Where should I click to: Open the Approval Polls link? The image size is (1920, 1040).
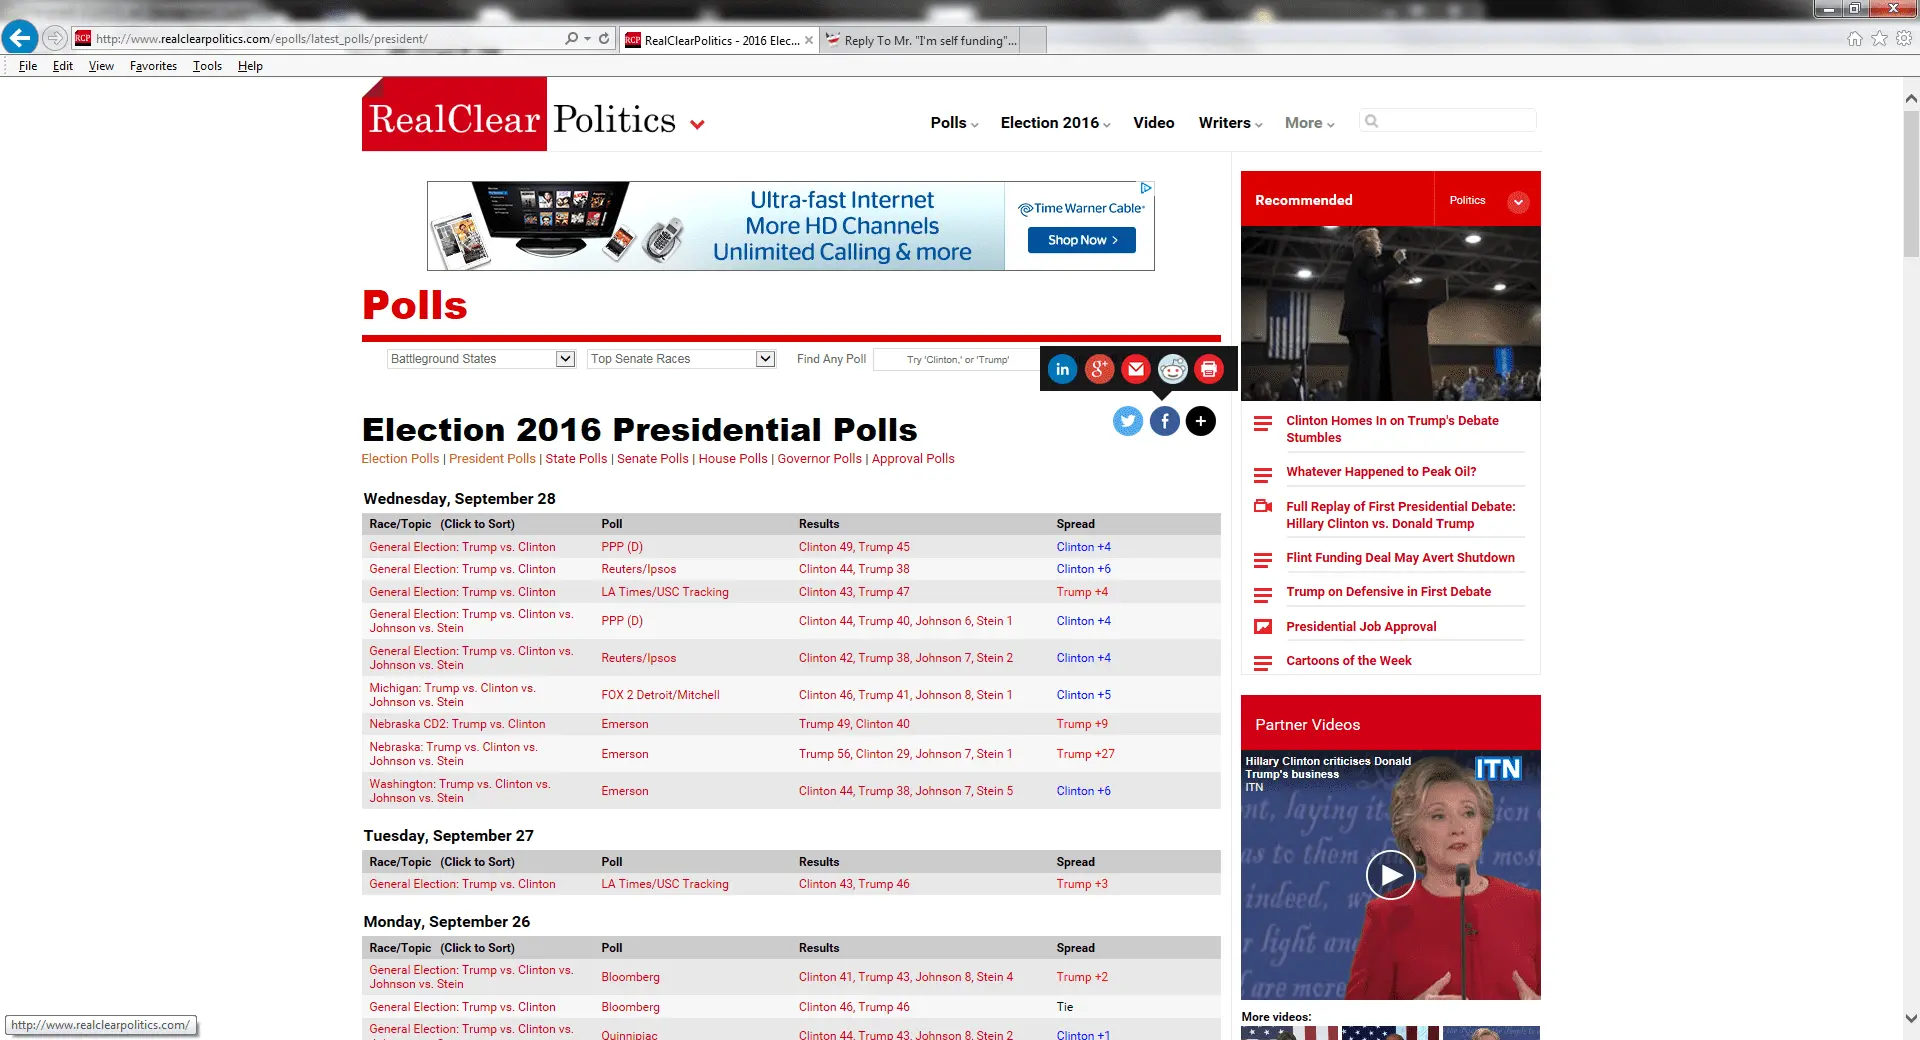pyautogui.click(x=913, y=459)
